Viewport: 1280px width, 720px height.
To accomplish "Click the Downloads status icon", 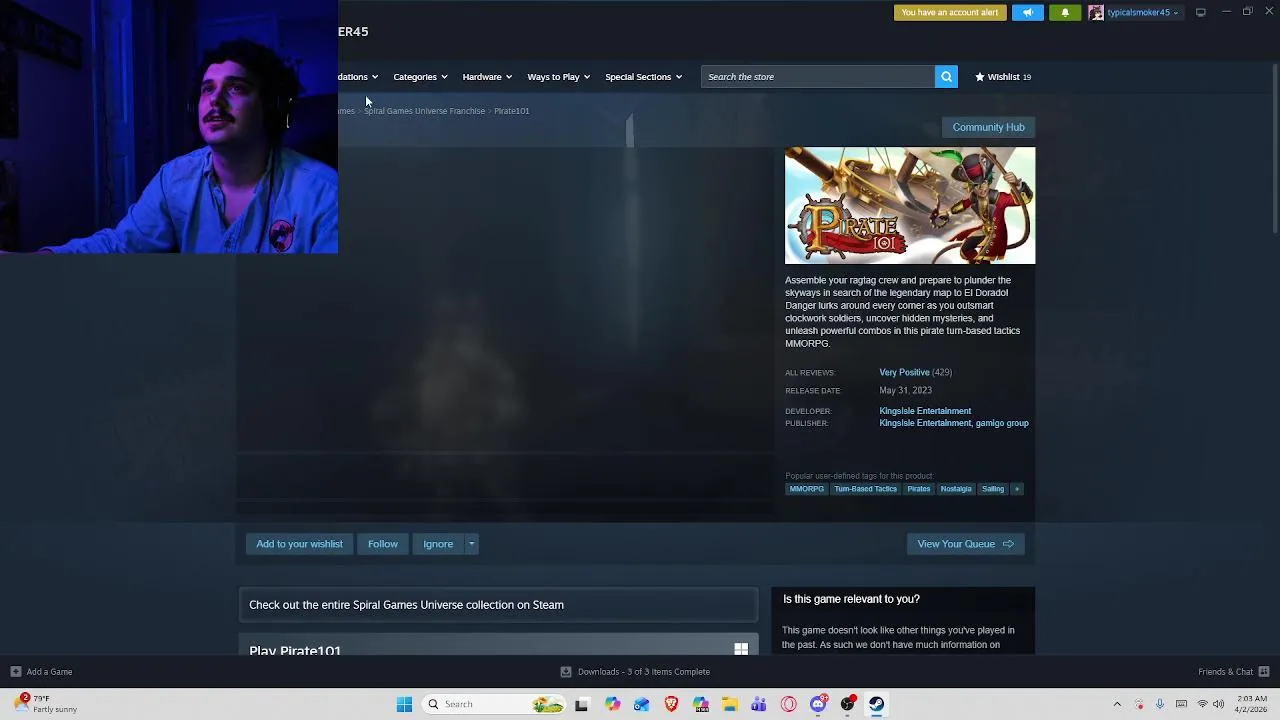I will [566, 672].
